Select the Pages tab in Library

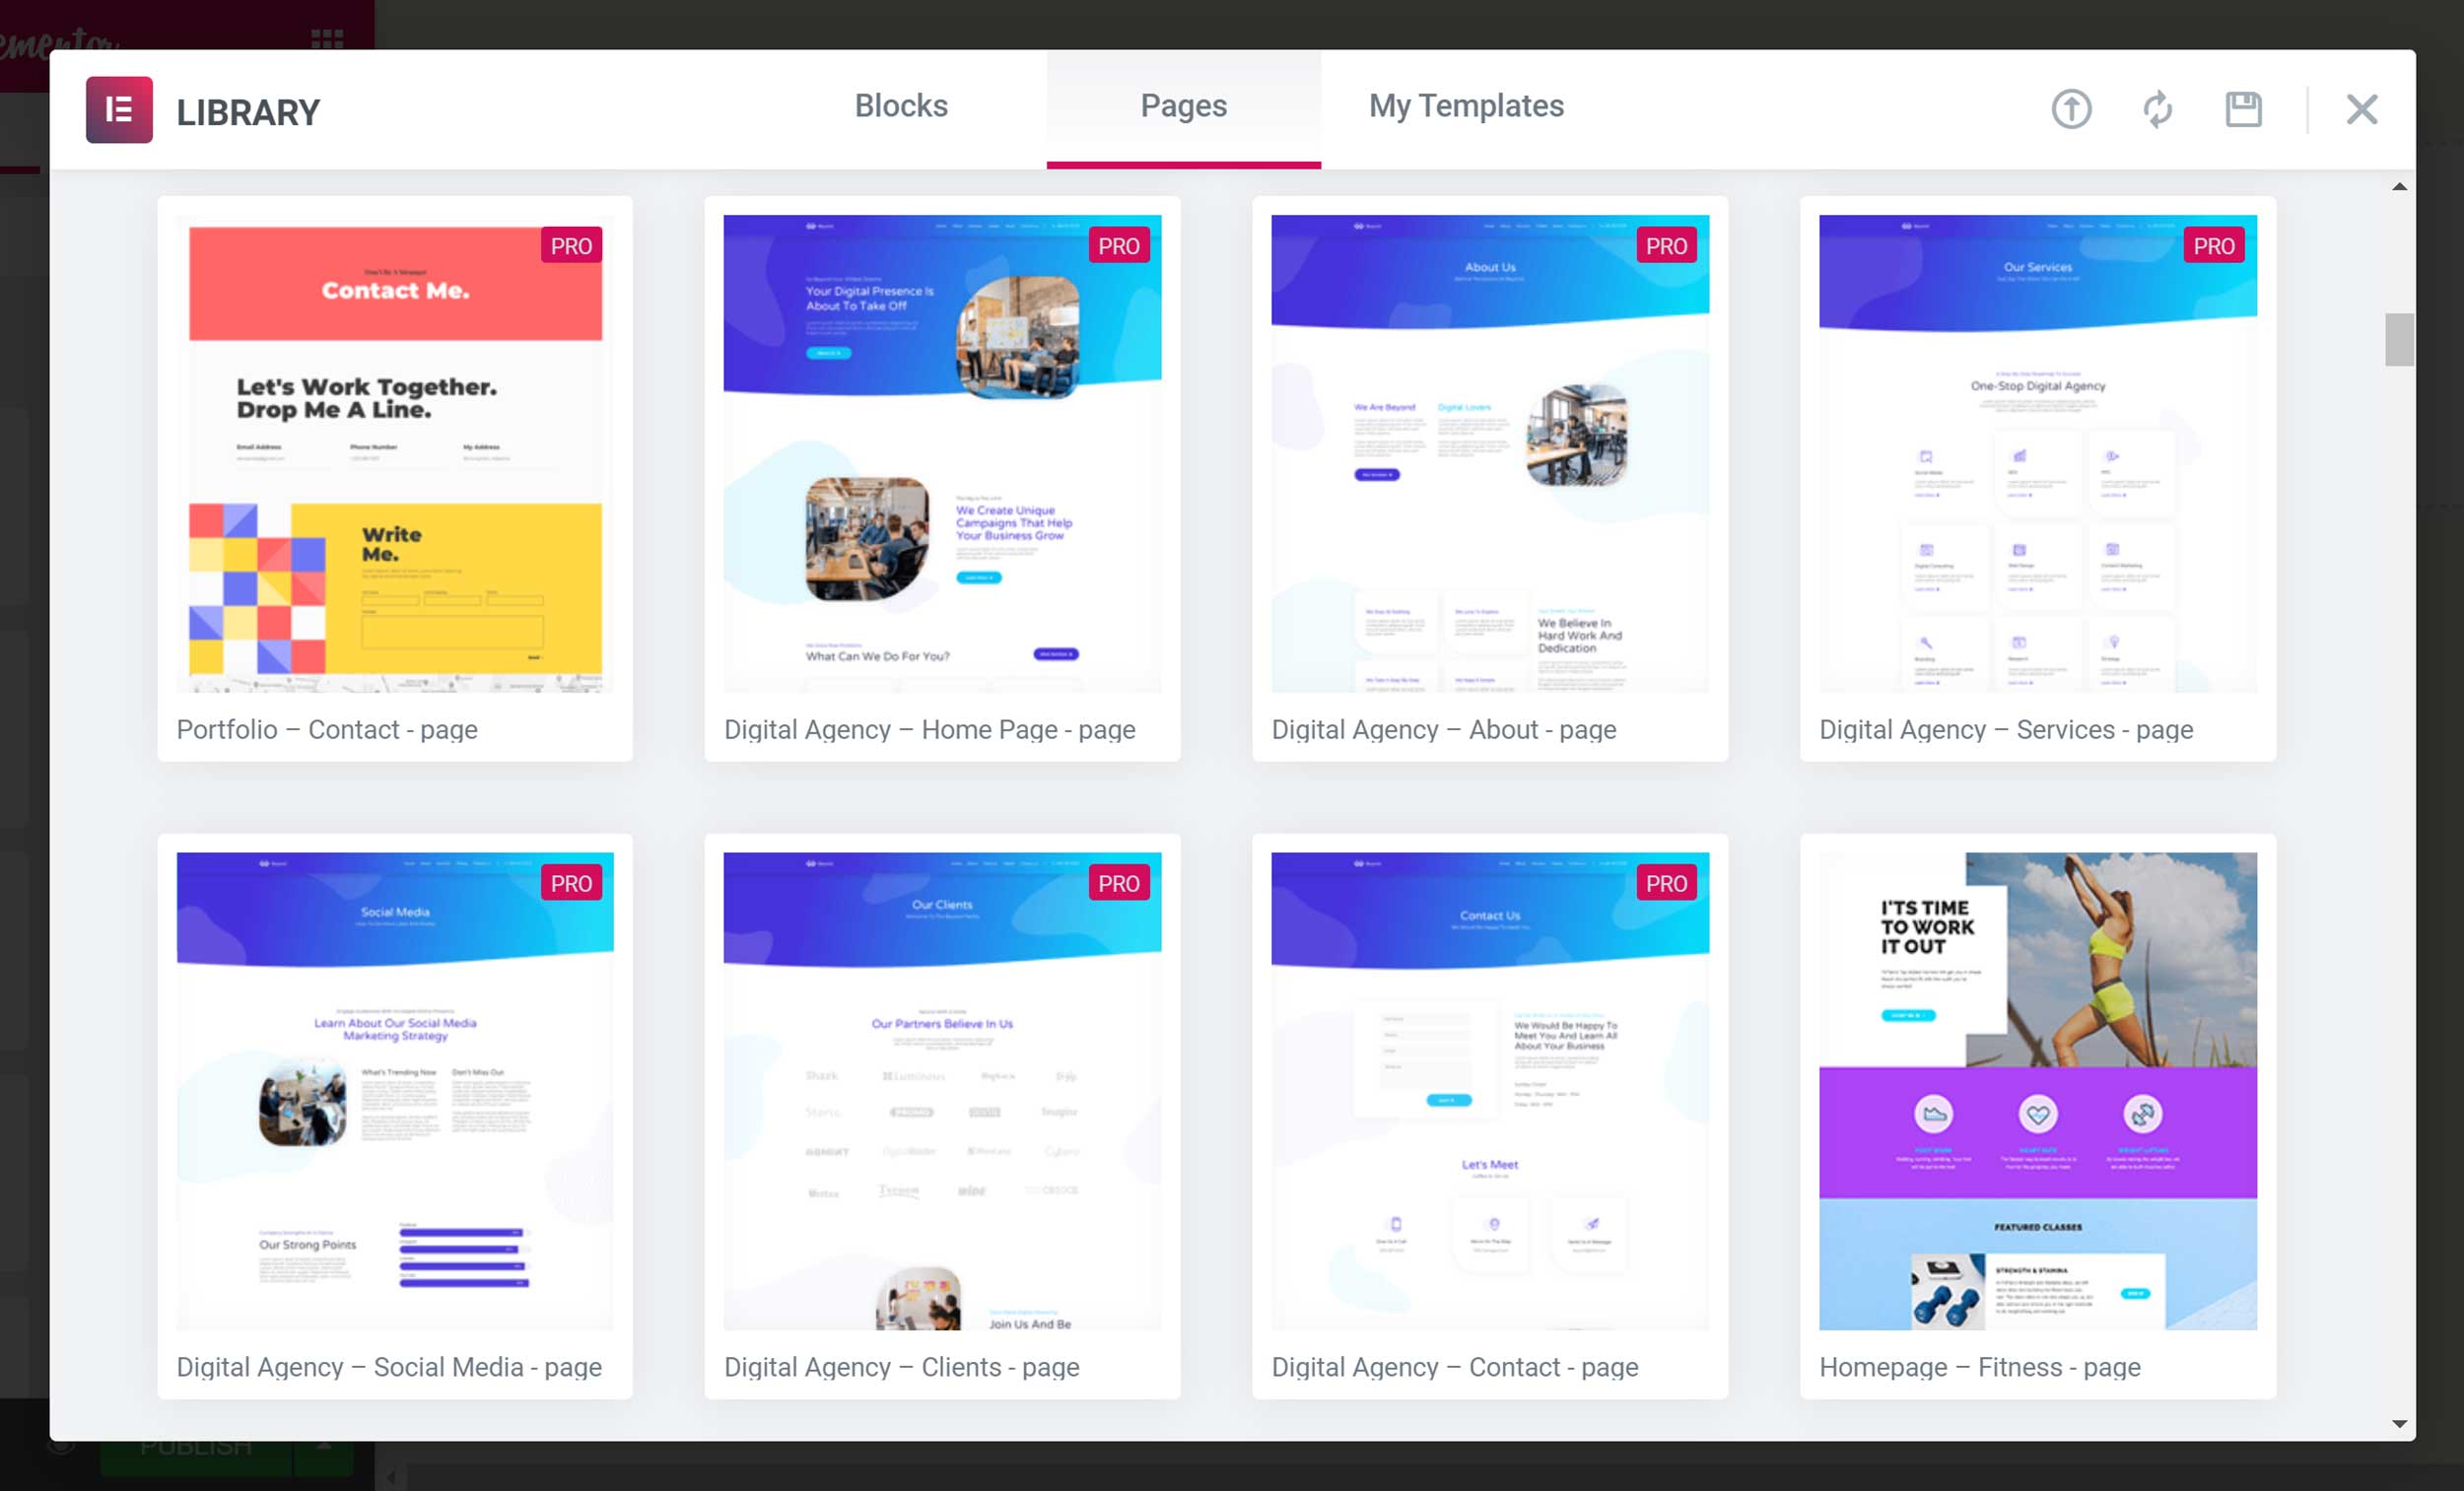coord(1183,105)
